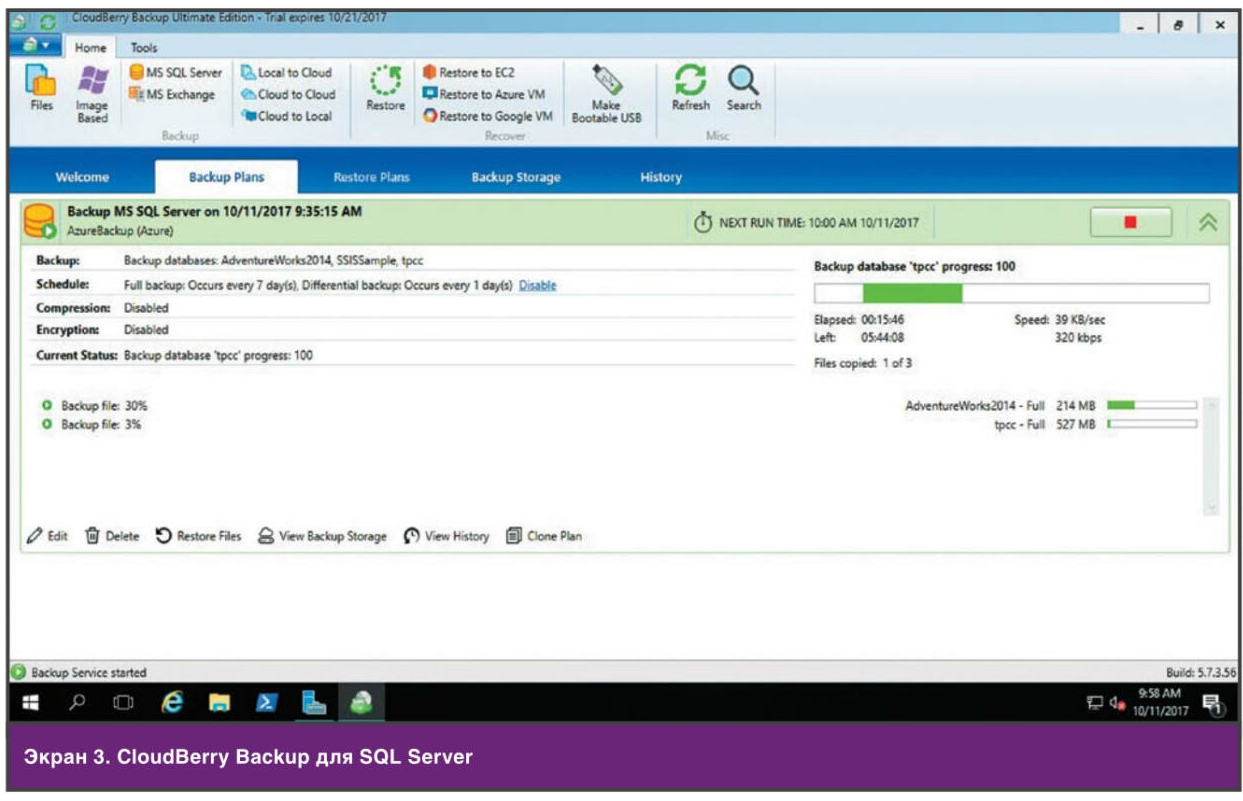Click Restore Files
Image resolution: width=1243 pixels, height=801 pixels.
tap(199, 536)
